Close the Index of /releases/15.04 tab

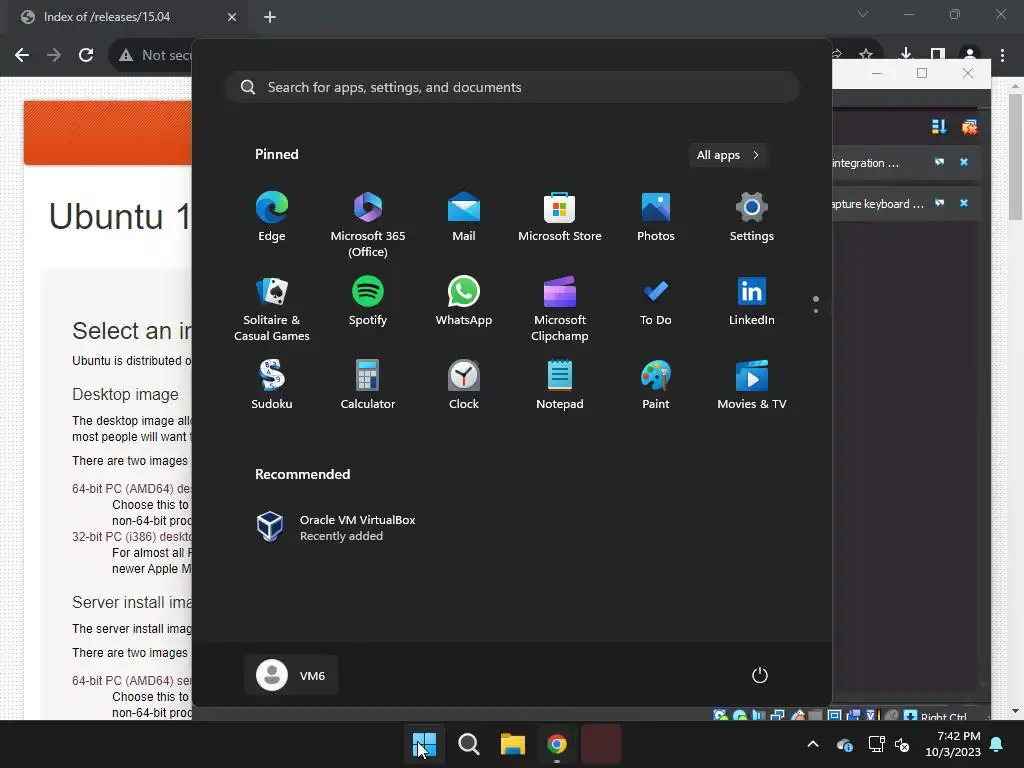point(232,17)
